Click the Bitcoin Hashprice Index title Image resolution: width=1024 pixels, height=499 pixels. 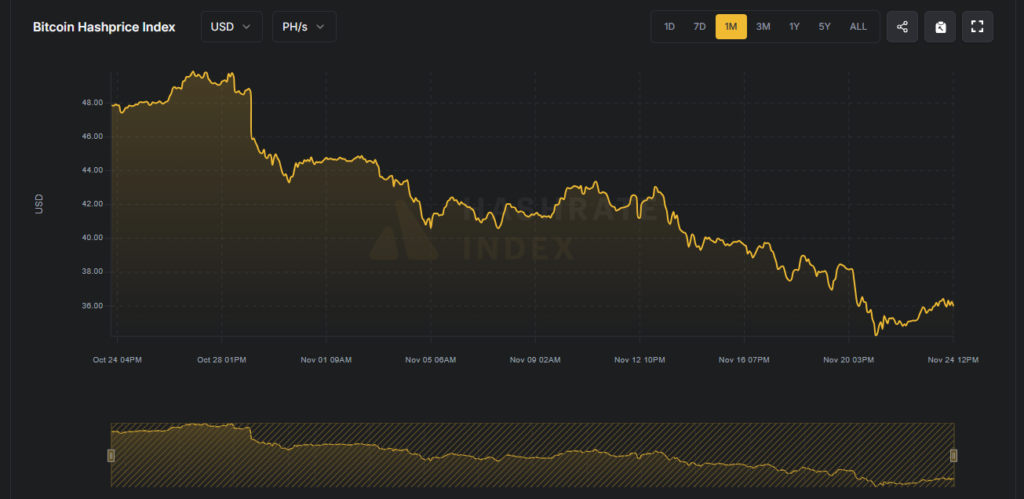click(104, 27)
